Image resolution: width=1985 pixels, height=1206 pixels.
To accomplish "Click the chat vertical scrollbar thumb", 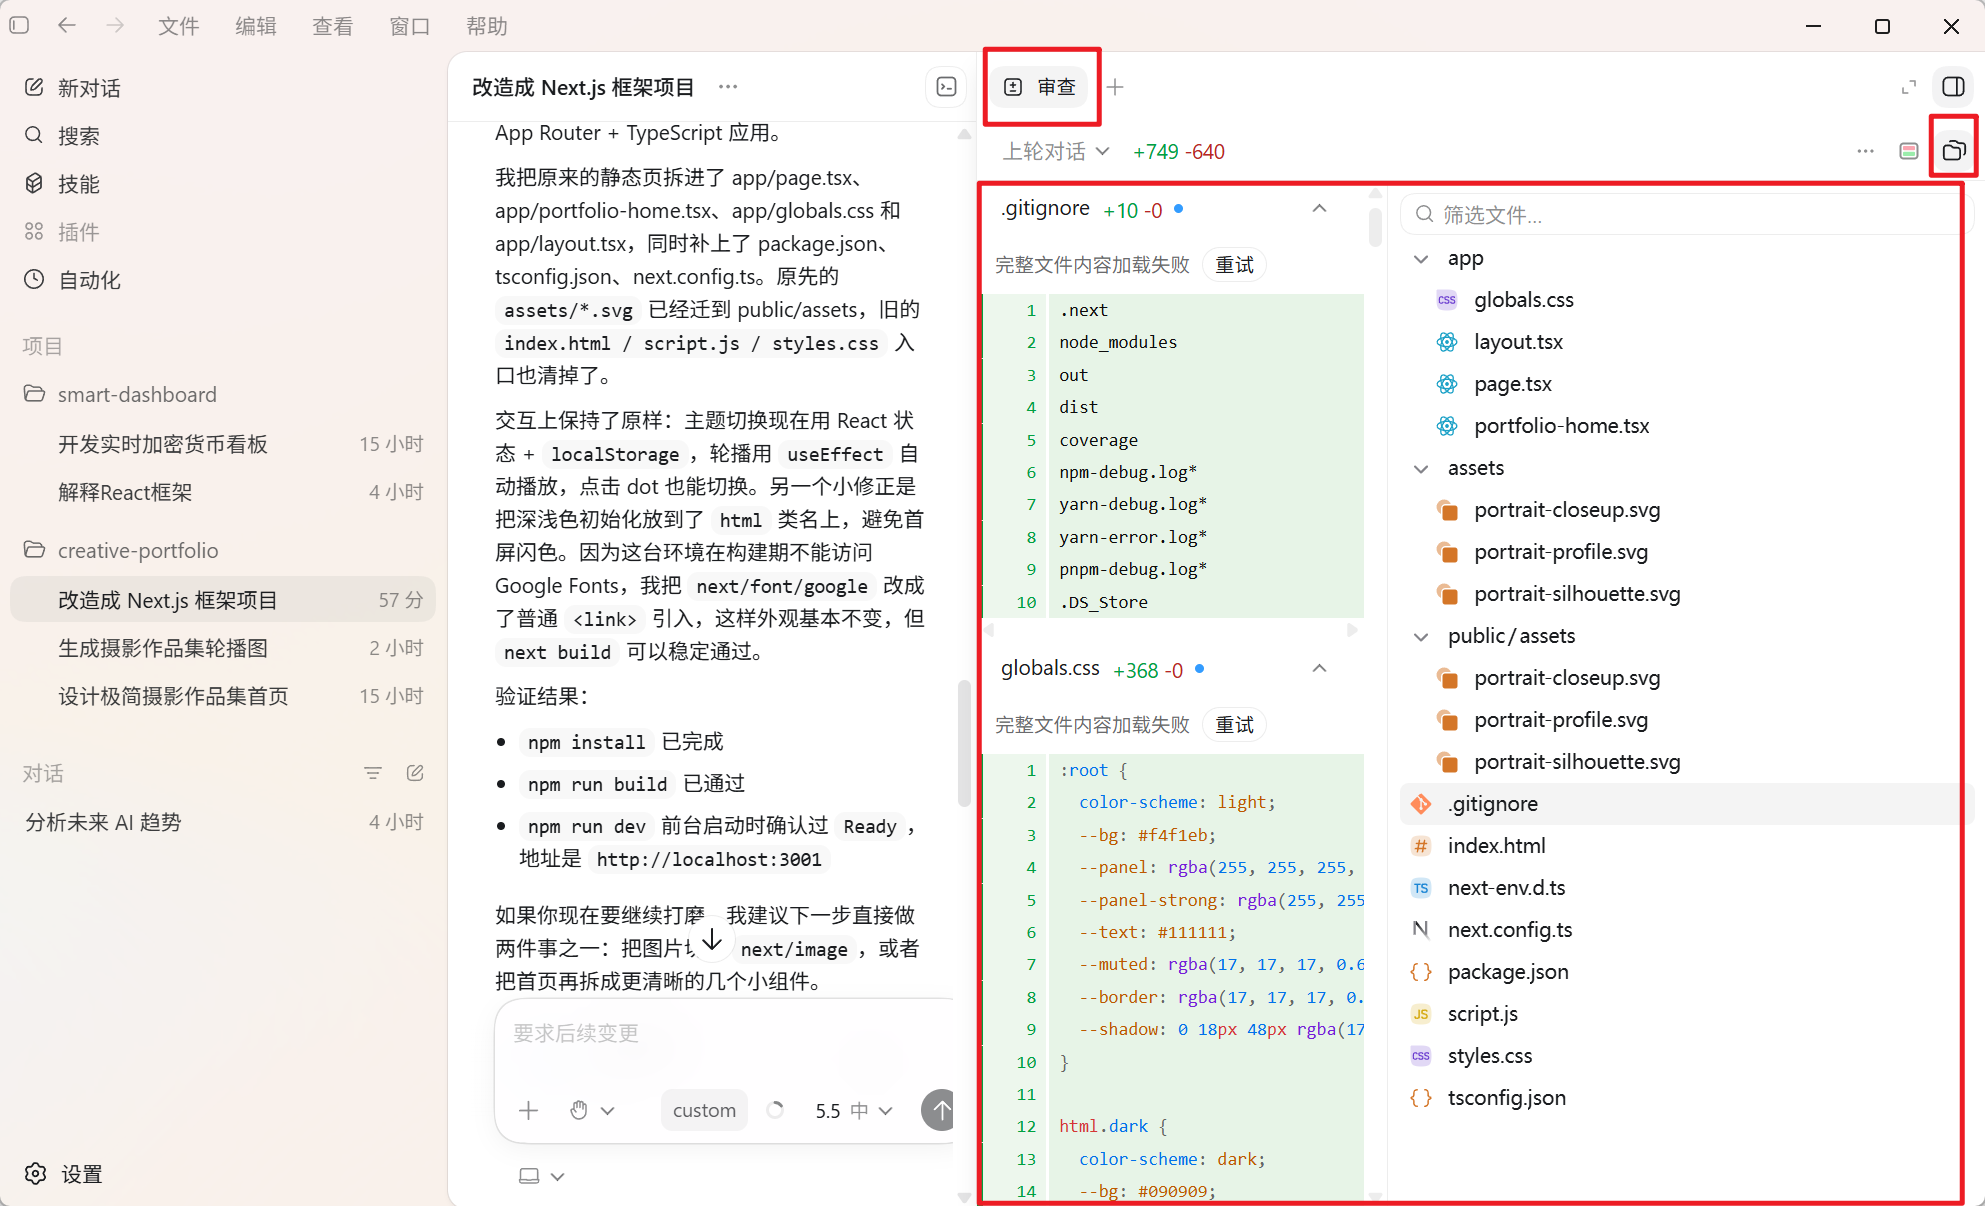I will [x=964, y=743].
